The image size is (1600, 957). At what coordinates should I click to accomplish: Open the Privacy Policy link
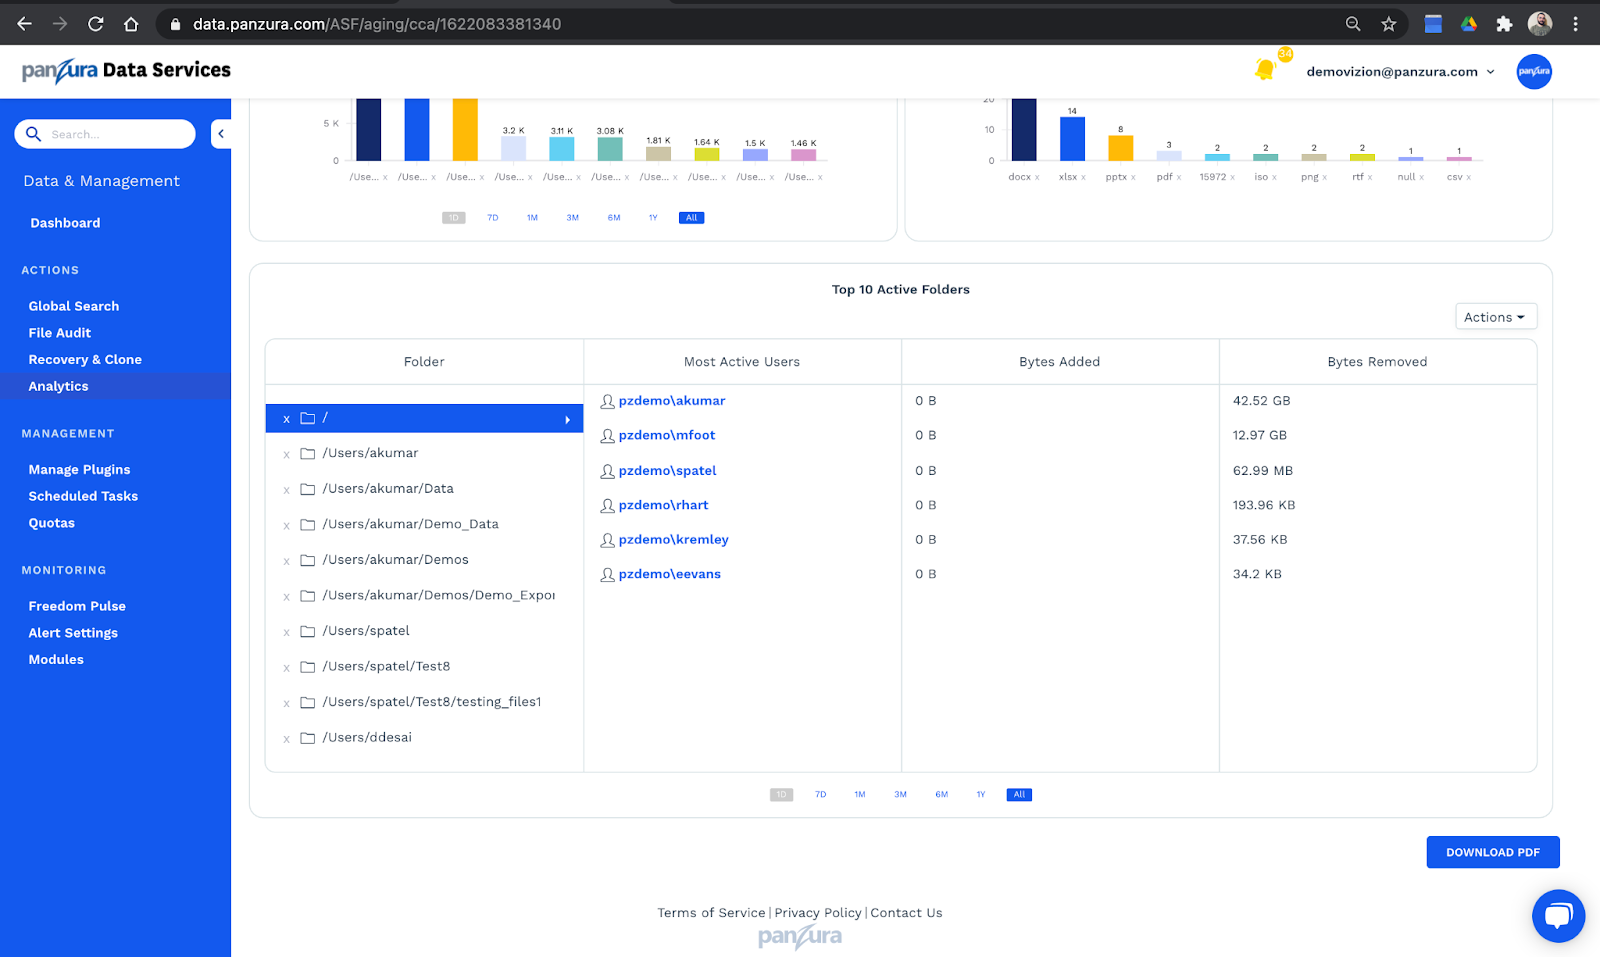[818, 913]
